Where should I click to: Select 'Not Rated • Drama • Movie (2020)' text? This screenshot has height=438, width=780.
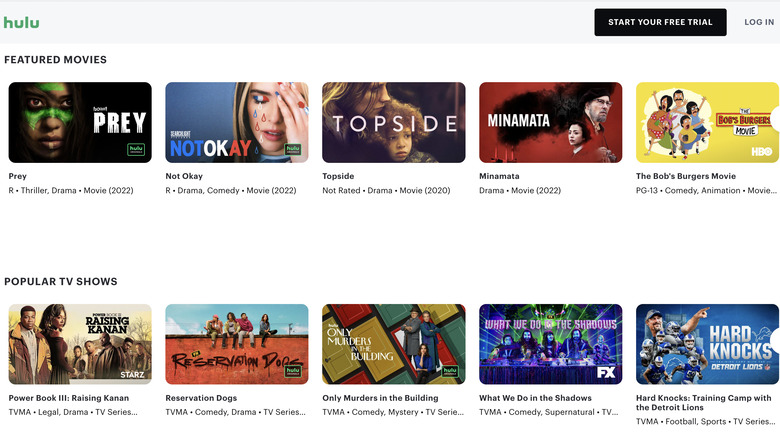coord(386,191)
